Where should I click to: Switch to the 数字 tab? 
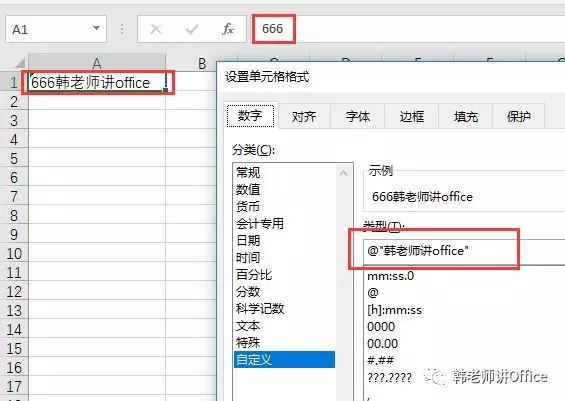click(x=250, y=116)
